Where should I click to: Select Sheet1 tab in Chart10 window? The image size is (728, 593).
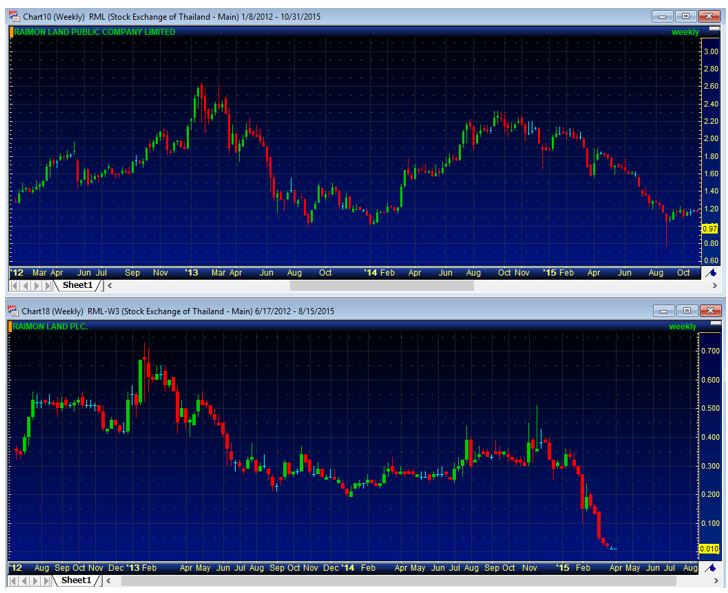77,285
